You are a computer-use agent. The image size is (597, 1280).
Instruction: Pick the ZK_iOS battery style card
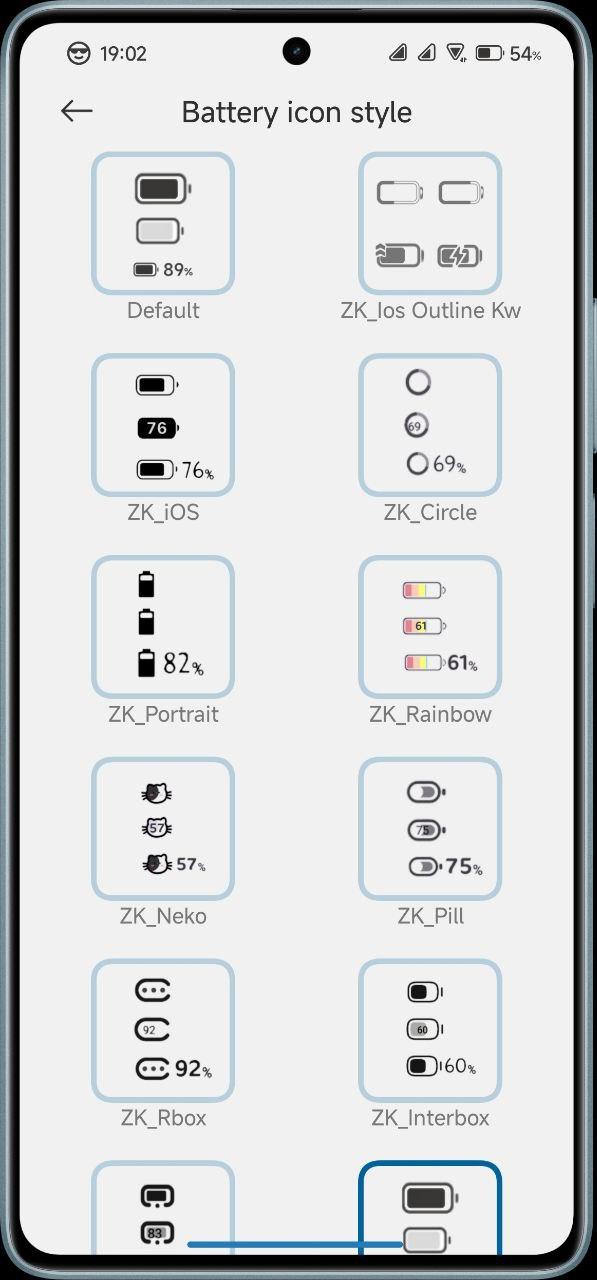tap(163, 425)
